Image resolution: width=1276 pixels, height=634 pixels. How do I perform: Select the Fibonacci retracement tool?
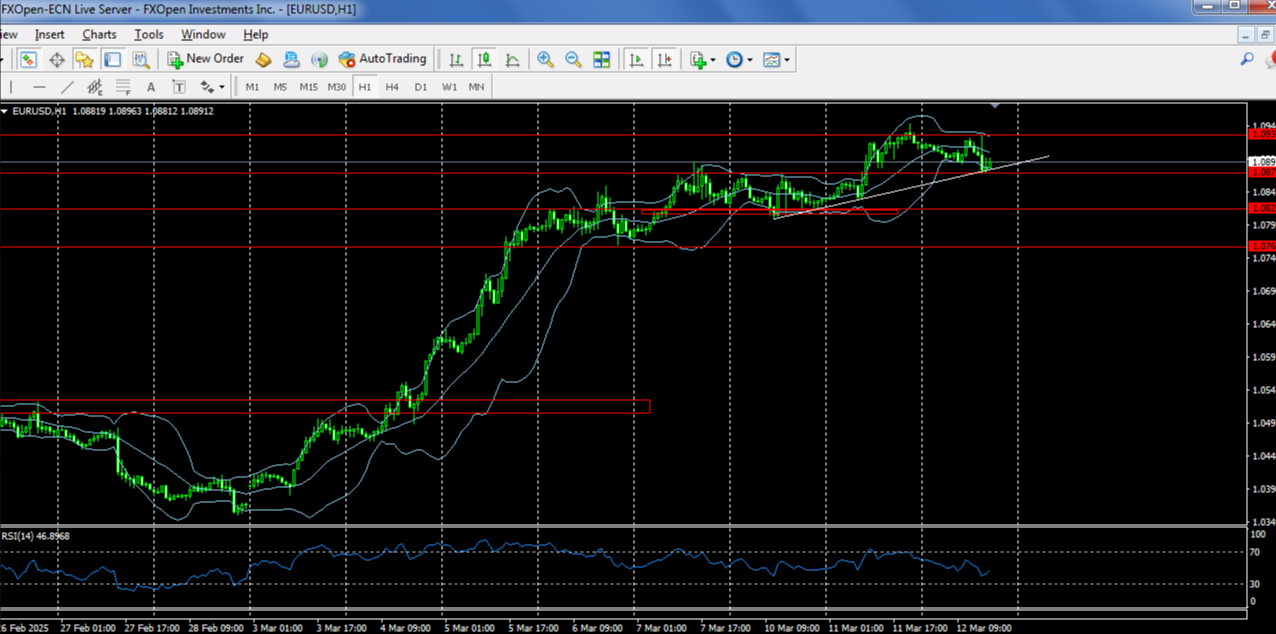coord(123,87)
